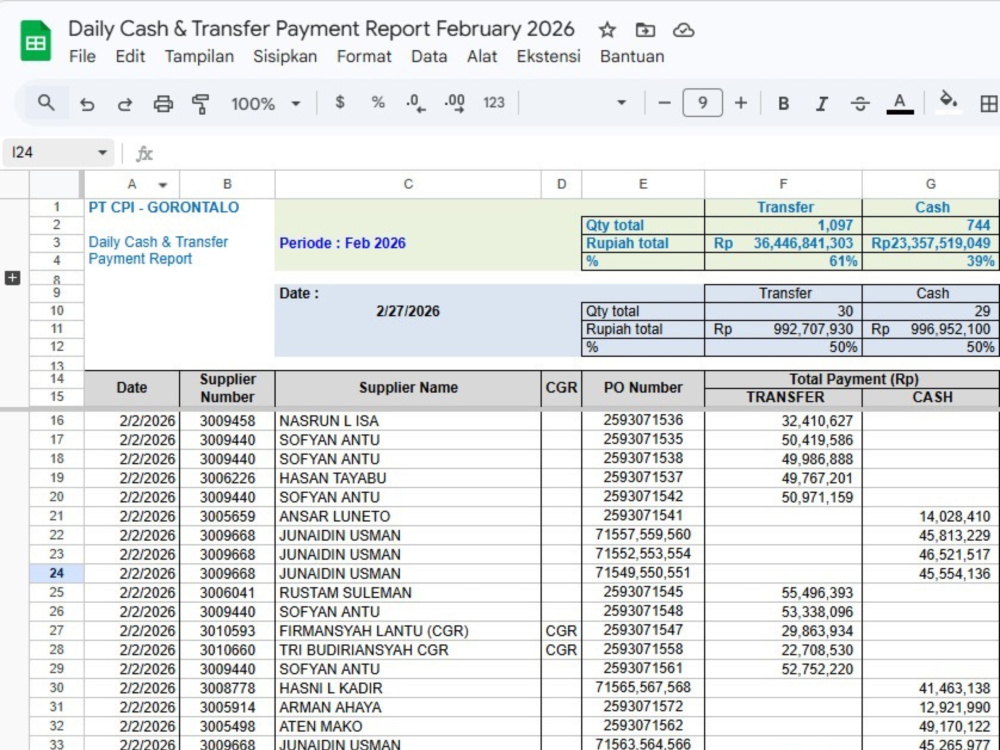Open the fill color paint bucket

click(x=948, y=102)
